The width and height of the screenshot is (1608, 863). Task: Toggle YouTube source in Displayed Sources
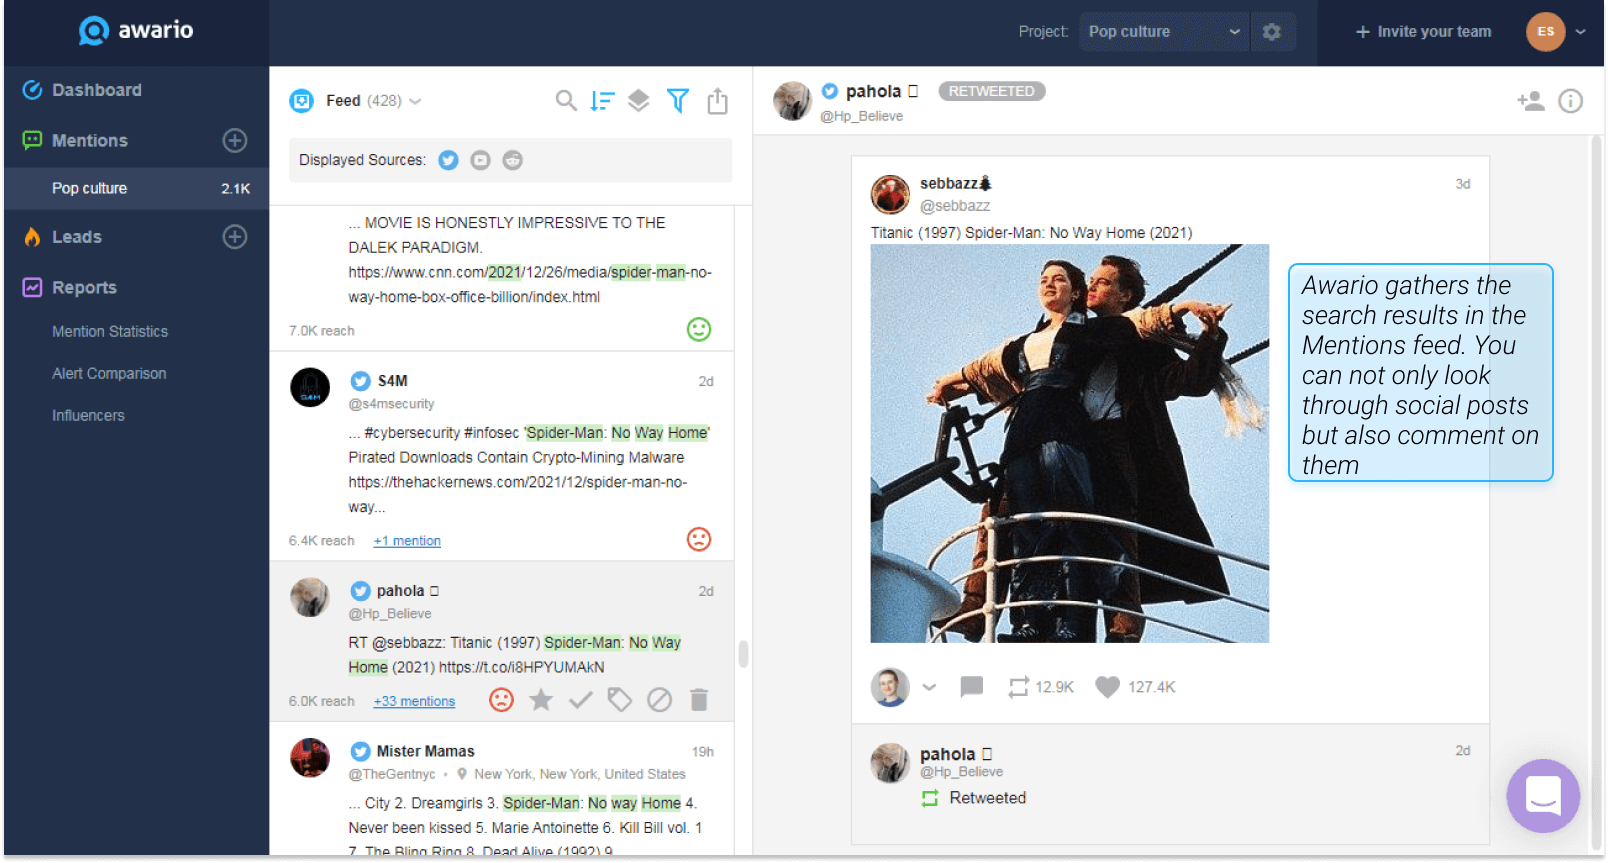[x=481, y=161]
